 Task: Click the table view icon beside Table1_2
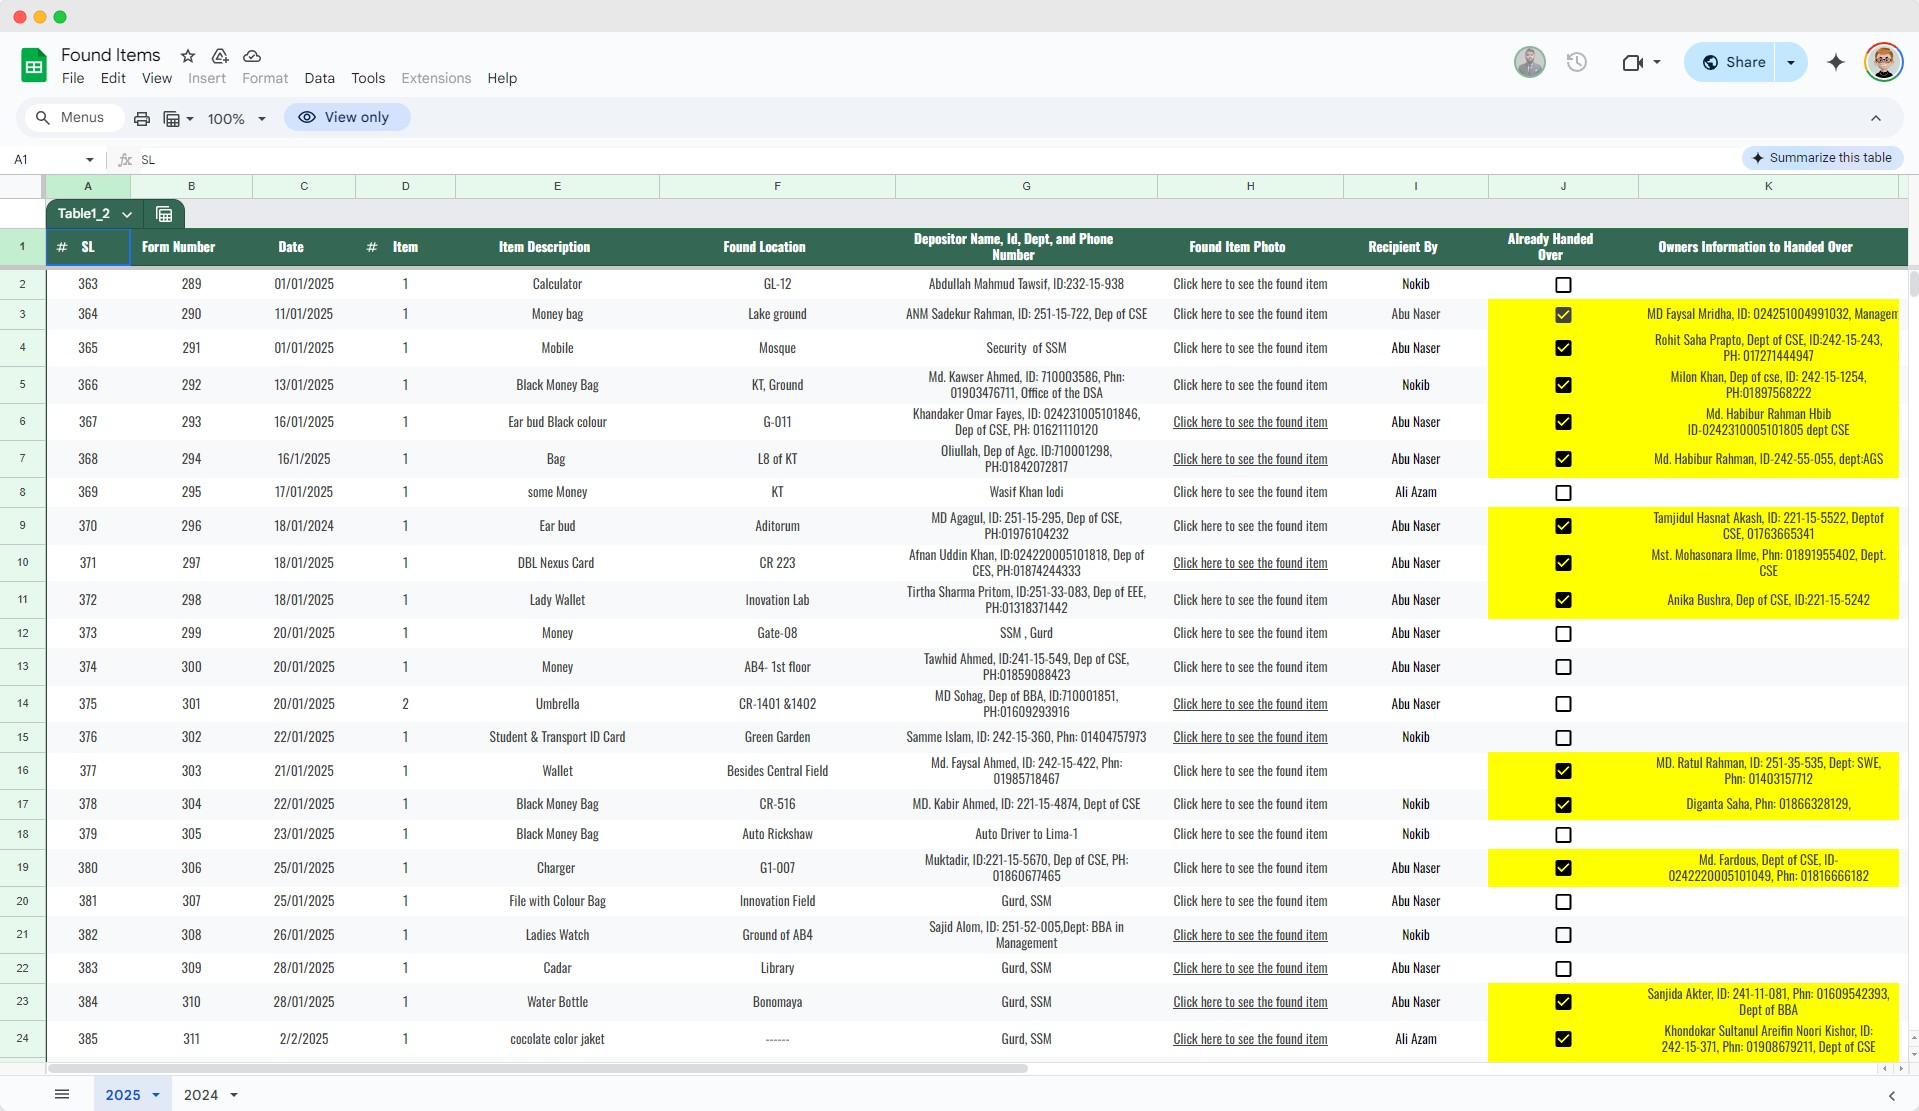pos(164,214)
